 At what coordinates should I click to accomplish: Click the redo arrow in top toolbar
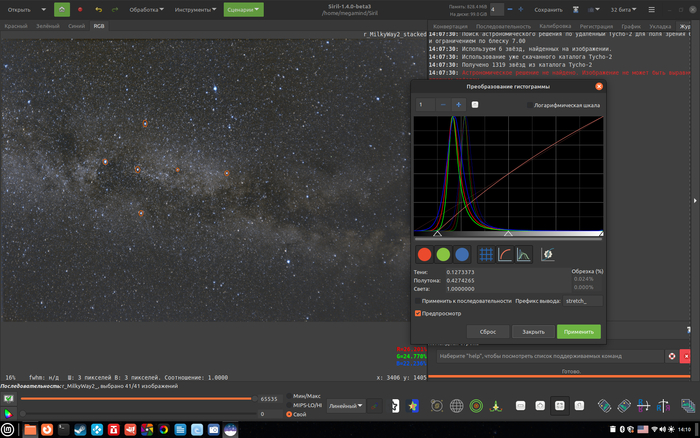click(x=117, y=9)
